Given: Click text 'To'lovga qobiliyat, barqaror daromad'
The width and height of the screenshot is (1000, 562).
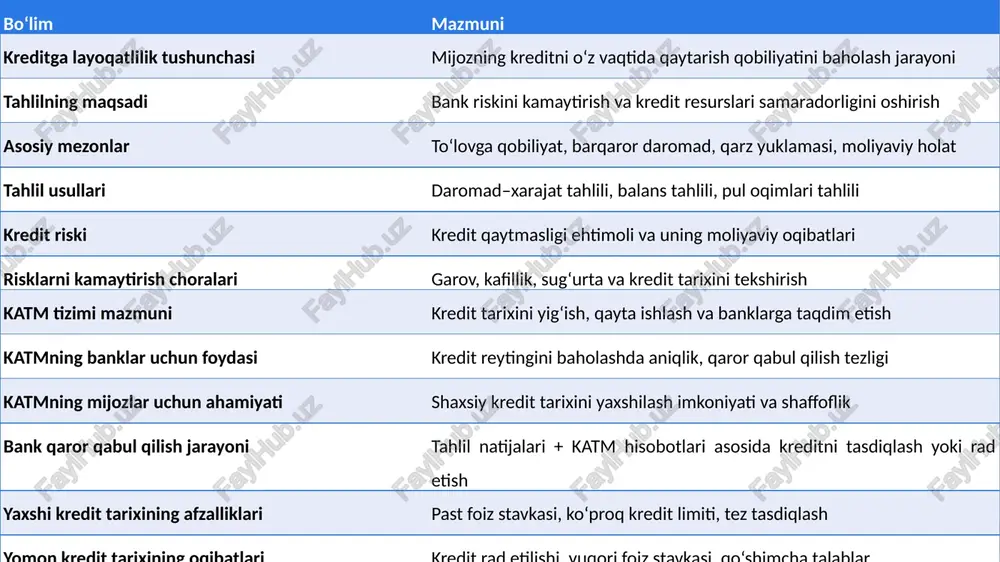Looking at the screenshot, I should 573,146.
